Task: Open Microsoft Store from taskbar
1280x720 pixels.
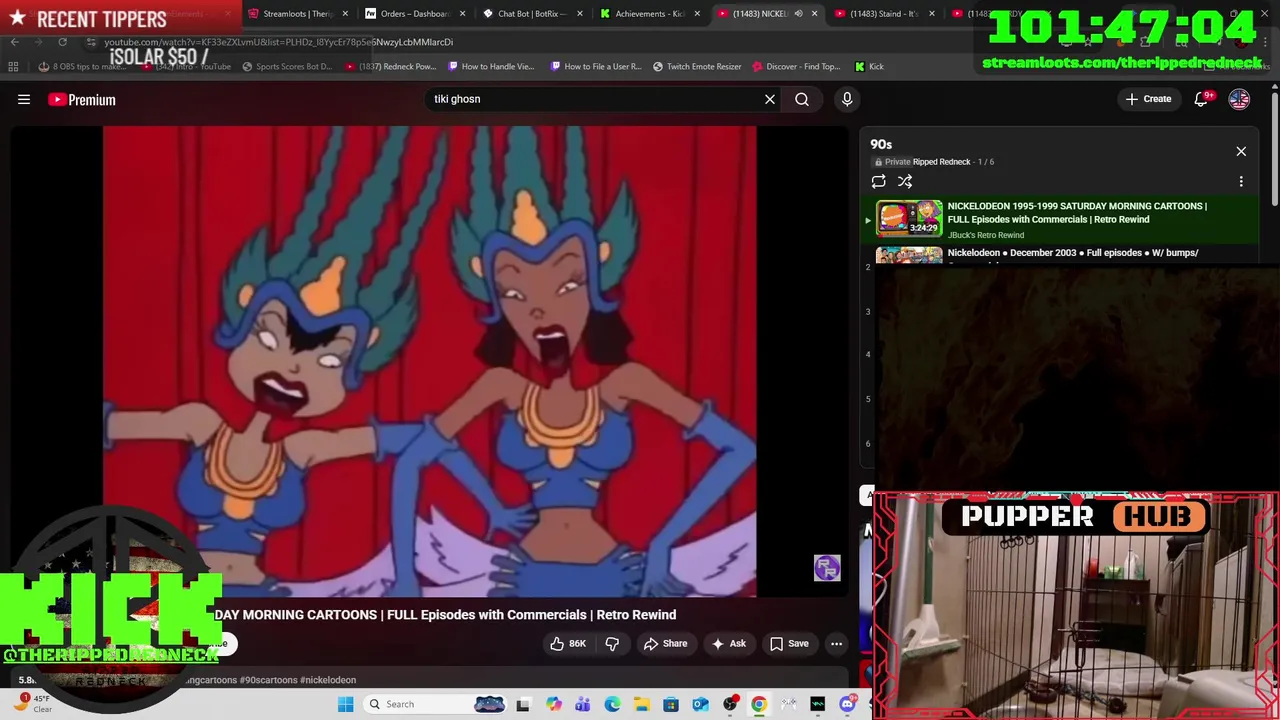Action: click(x=670, y=704)
